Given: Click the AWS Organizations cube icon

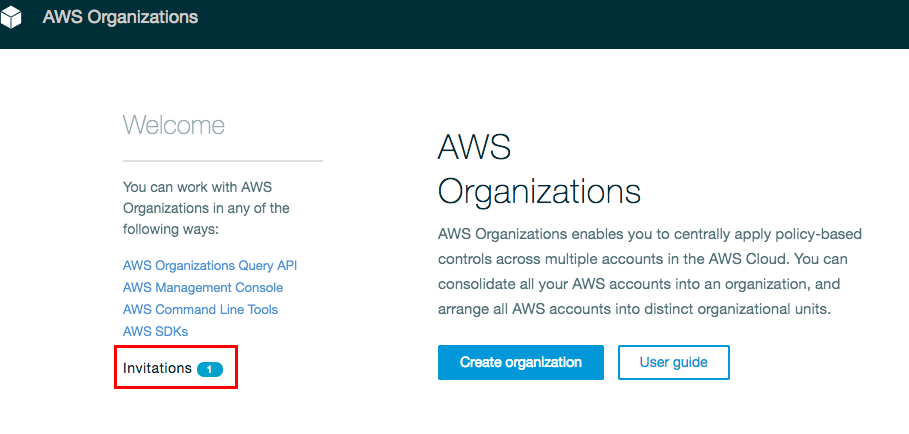Looking at the screenshot, I should tap(11, 18).
